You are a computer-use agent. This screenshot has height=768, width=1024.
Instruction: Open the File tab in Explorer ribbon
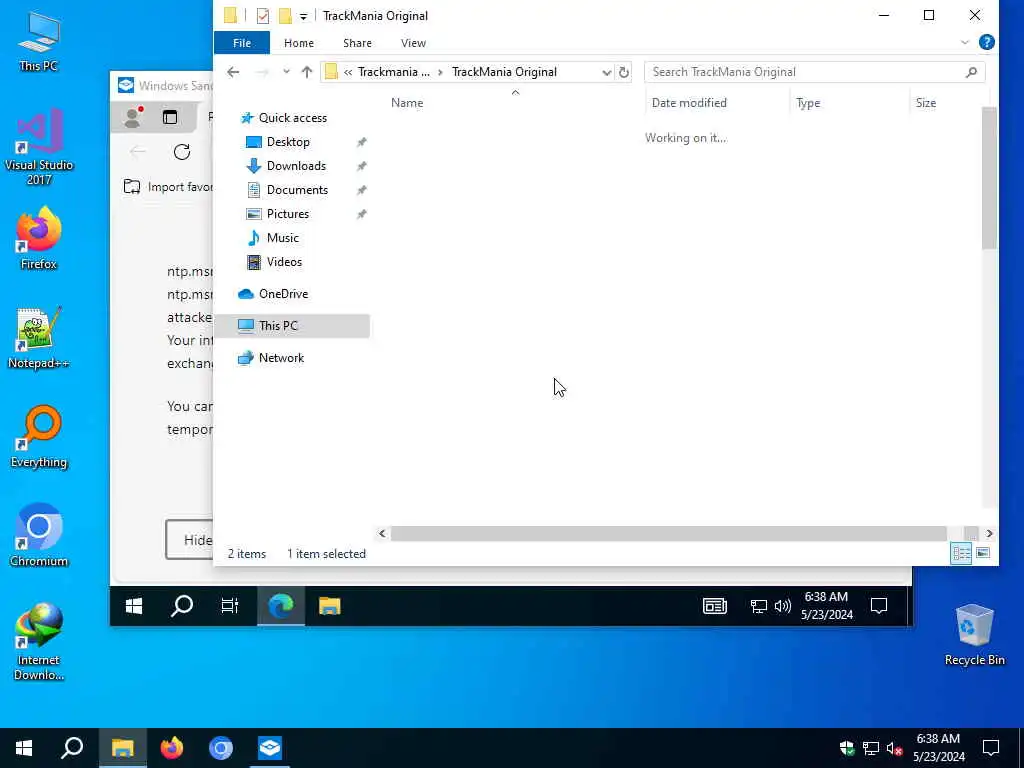tap(242, 43)
